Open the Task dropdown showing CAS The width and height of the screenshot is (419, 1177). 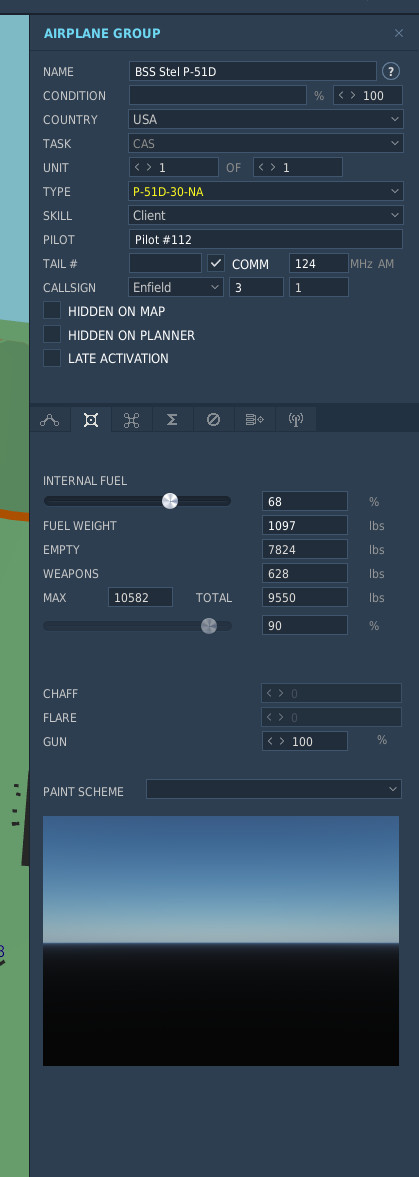(266, 143)
